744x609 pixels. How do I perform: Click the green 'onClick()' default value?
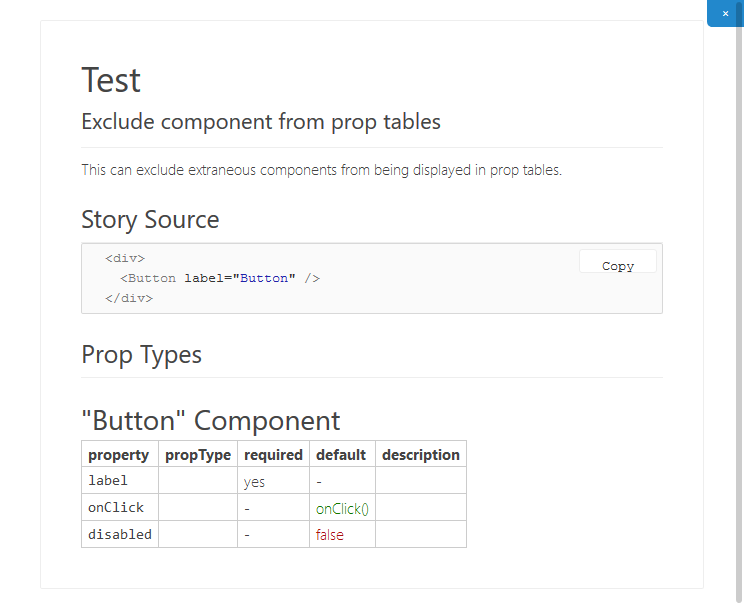click(x=342, y=509)
